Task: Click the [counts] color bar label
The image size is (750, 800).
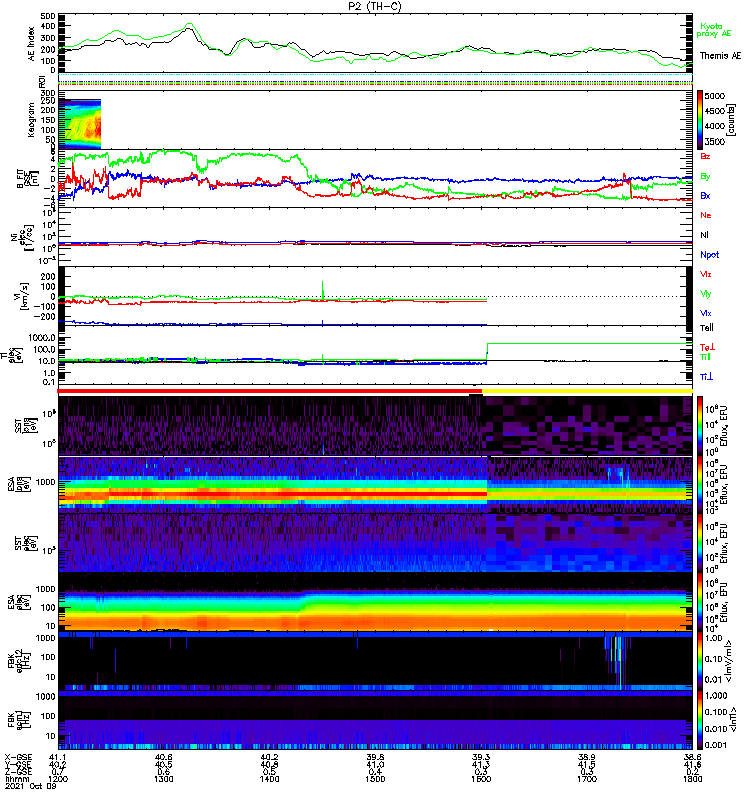Action: [x=732, y=120]
